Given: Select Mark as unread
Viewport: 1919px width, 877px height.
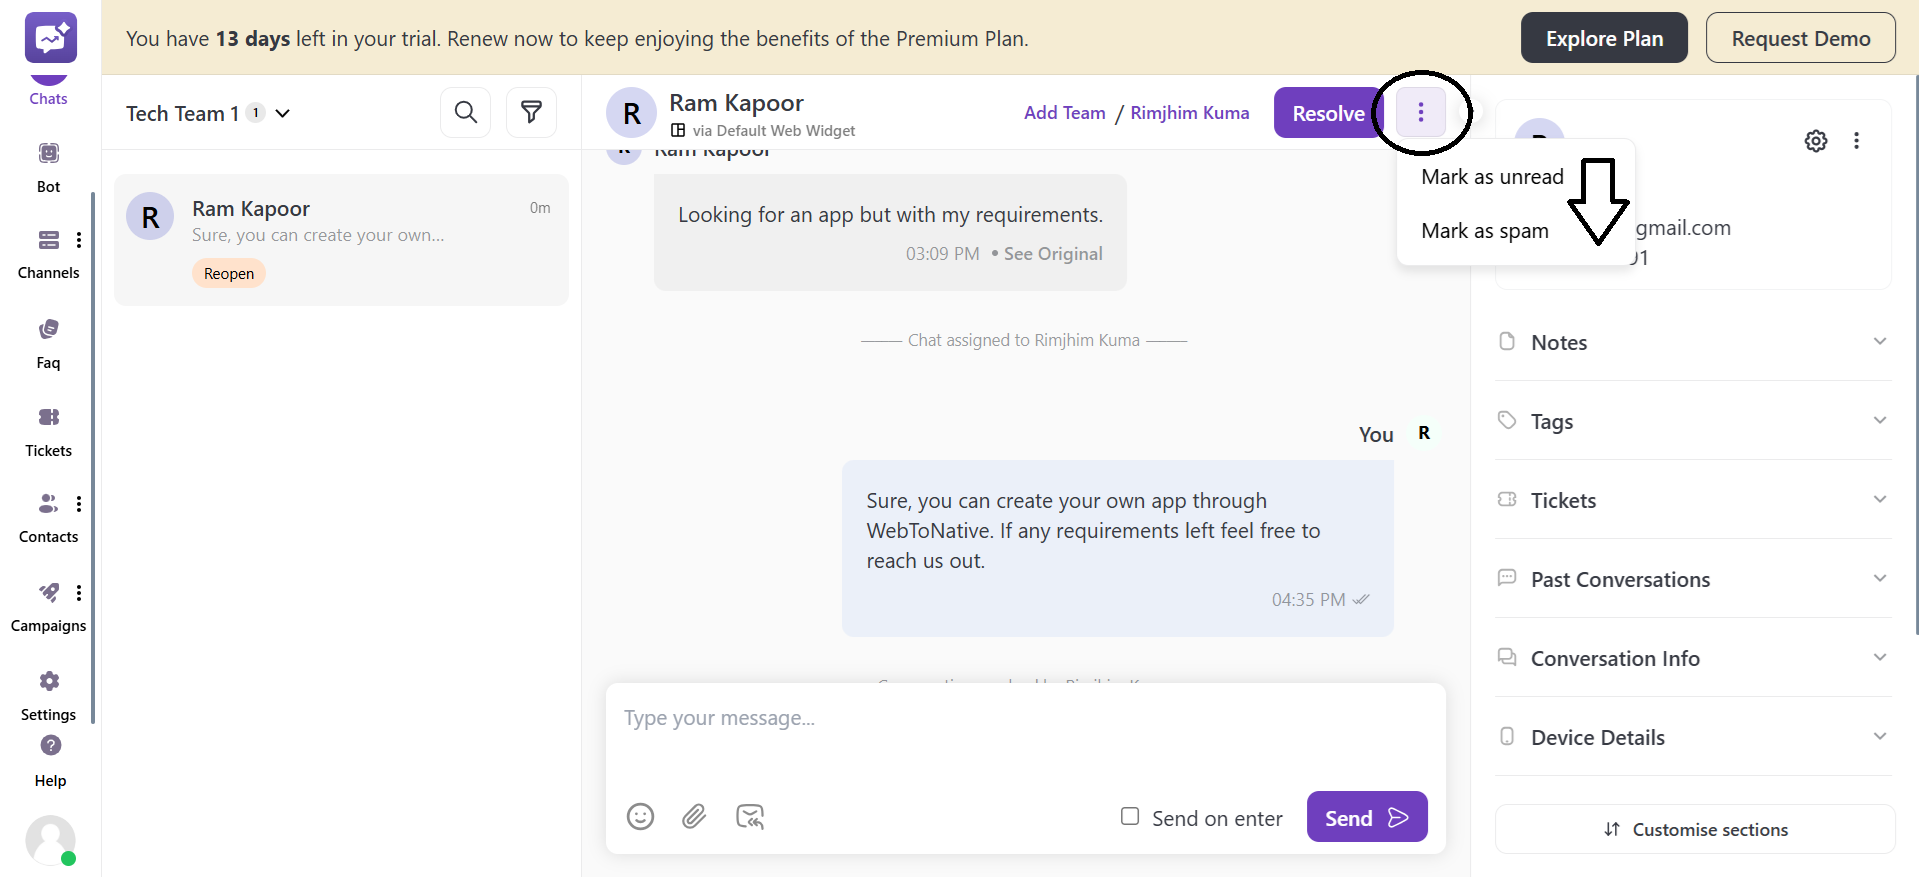Looking at the screenshot, I should pyautogui.click(x=1492, y=177).
